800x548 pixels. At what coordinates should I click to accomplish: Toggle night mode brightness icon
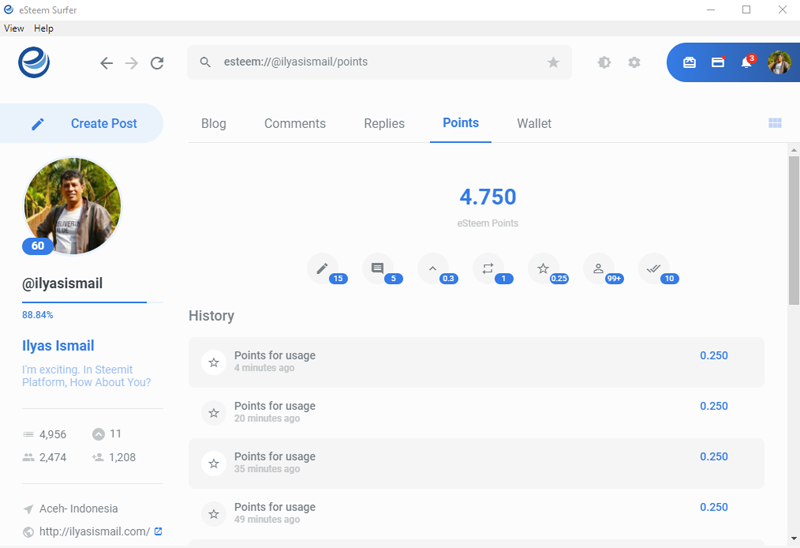[x=604, y=62]
